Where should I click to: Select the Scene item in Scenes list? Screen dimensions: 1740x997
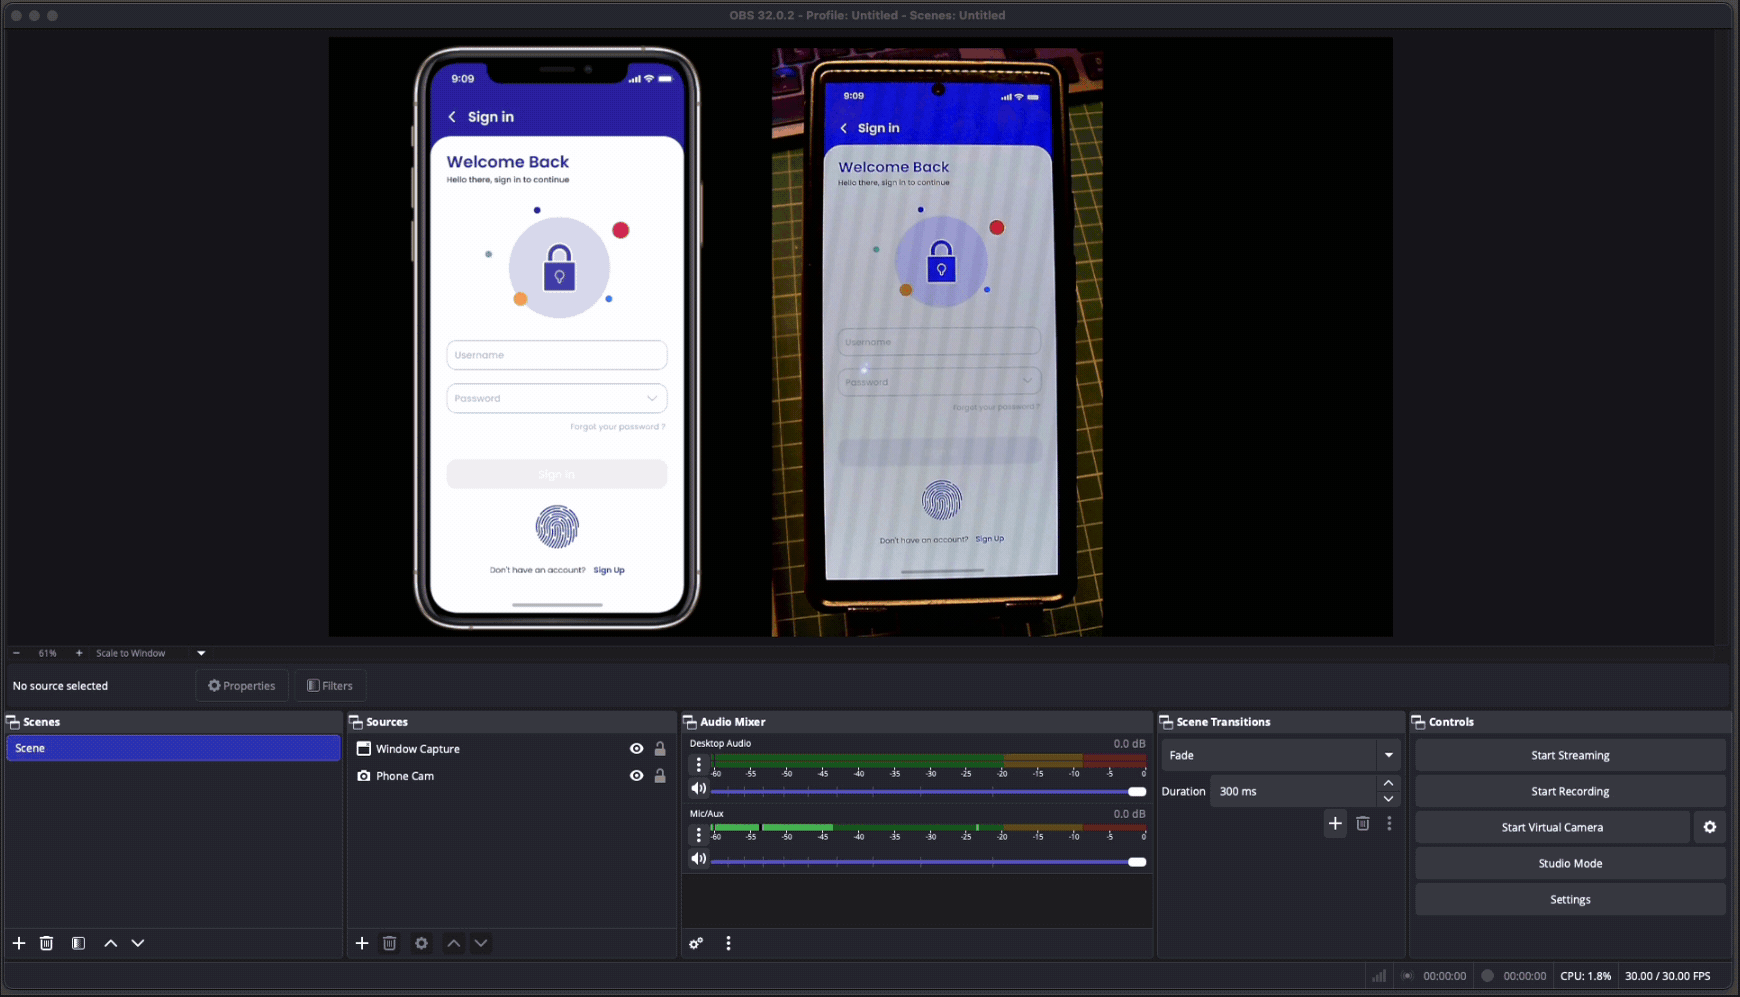pos(173,748)
